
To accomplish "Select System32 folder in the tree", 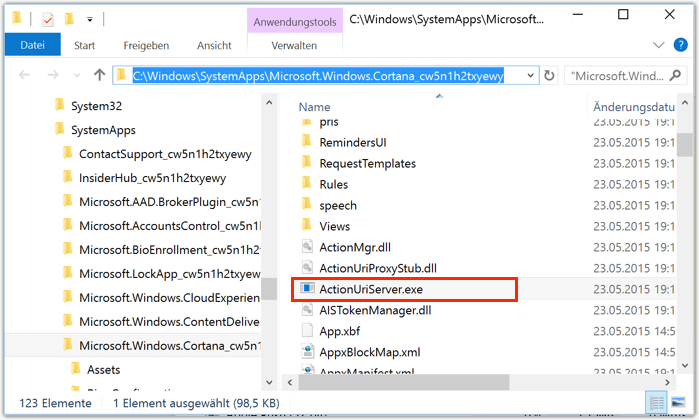I will (96, 106).
